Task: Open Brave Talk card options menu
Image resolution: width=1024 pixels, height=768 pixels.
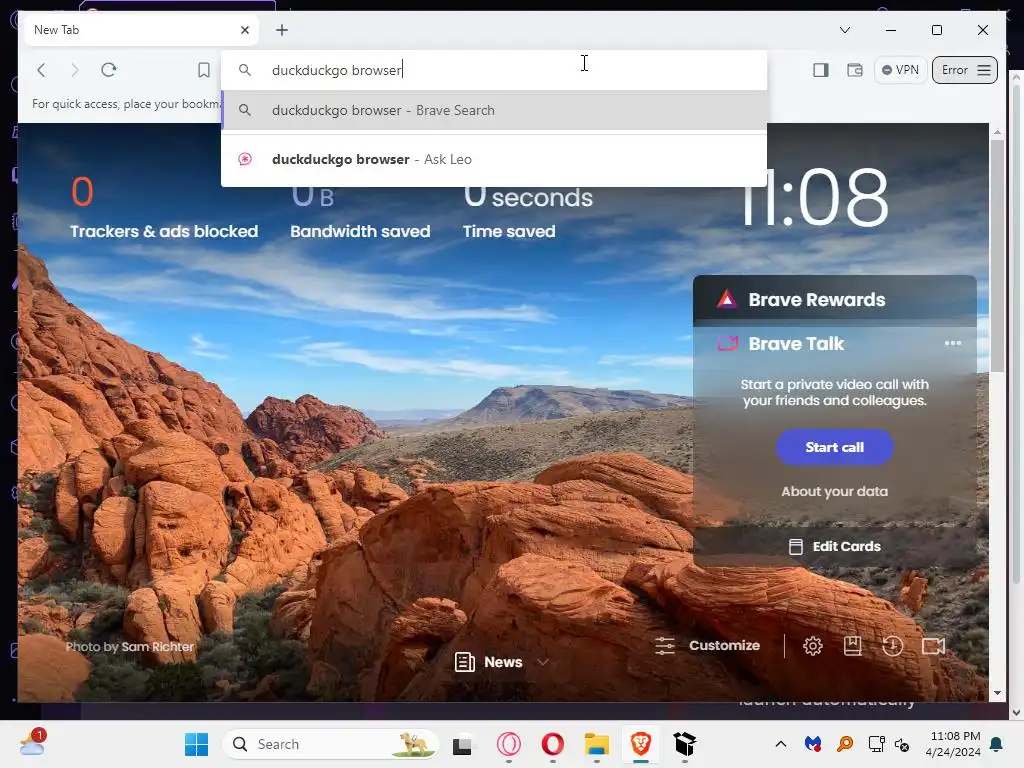Action: (x=953, y=344)
